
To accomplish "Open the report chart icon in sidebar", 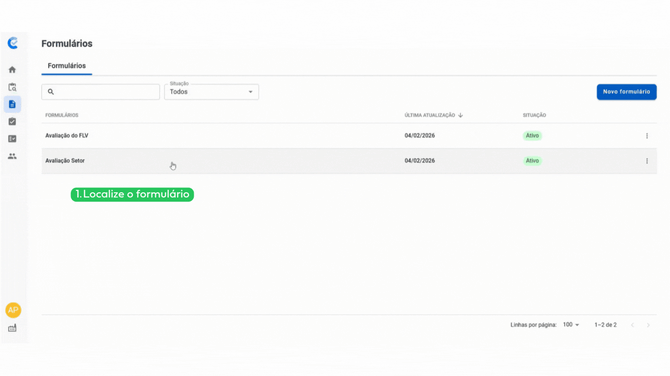I will [x=12, y=139].
